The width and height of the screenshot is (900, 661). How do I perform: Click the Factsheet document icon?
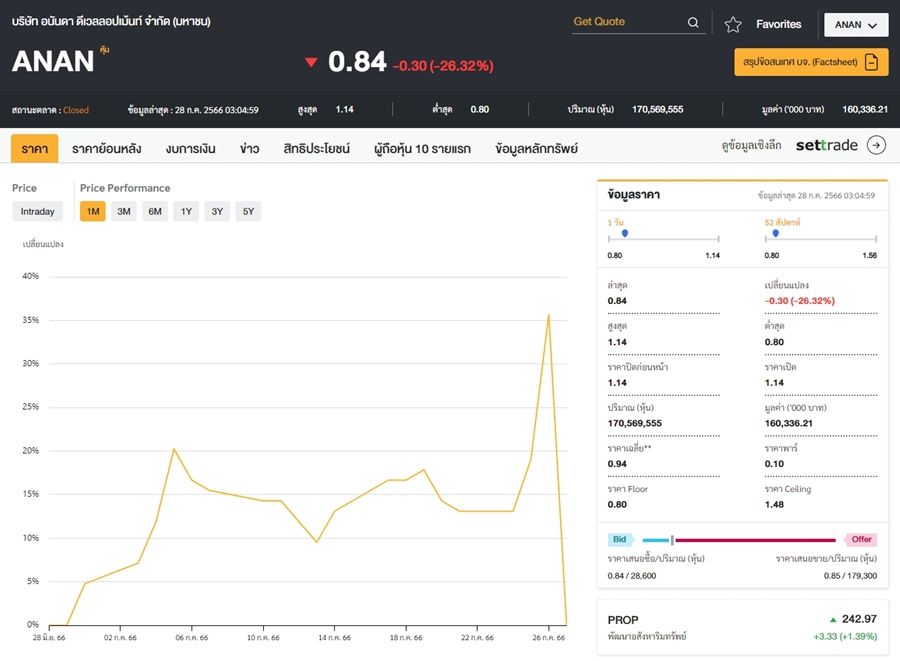871,62
